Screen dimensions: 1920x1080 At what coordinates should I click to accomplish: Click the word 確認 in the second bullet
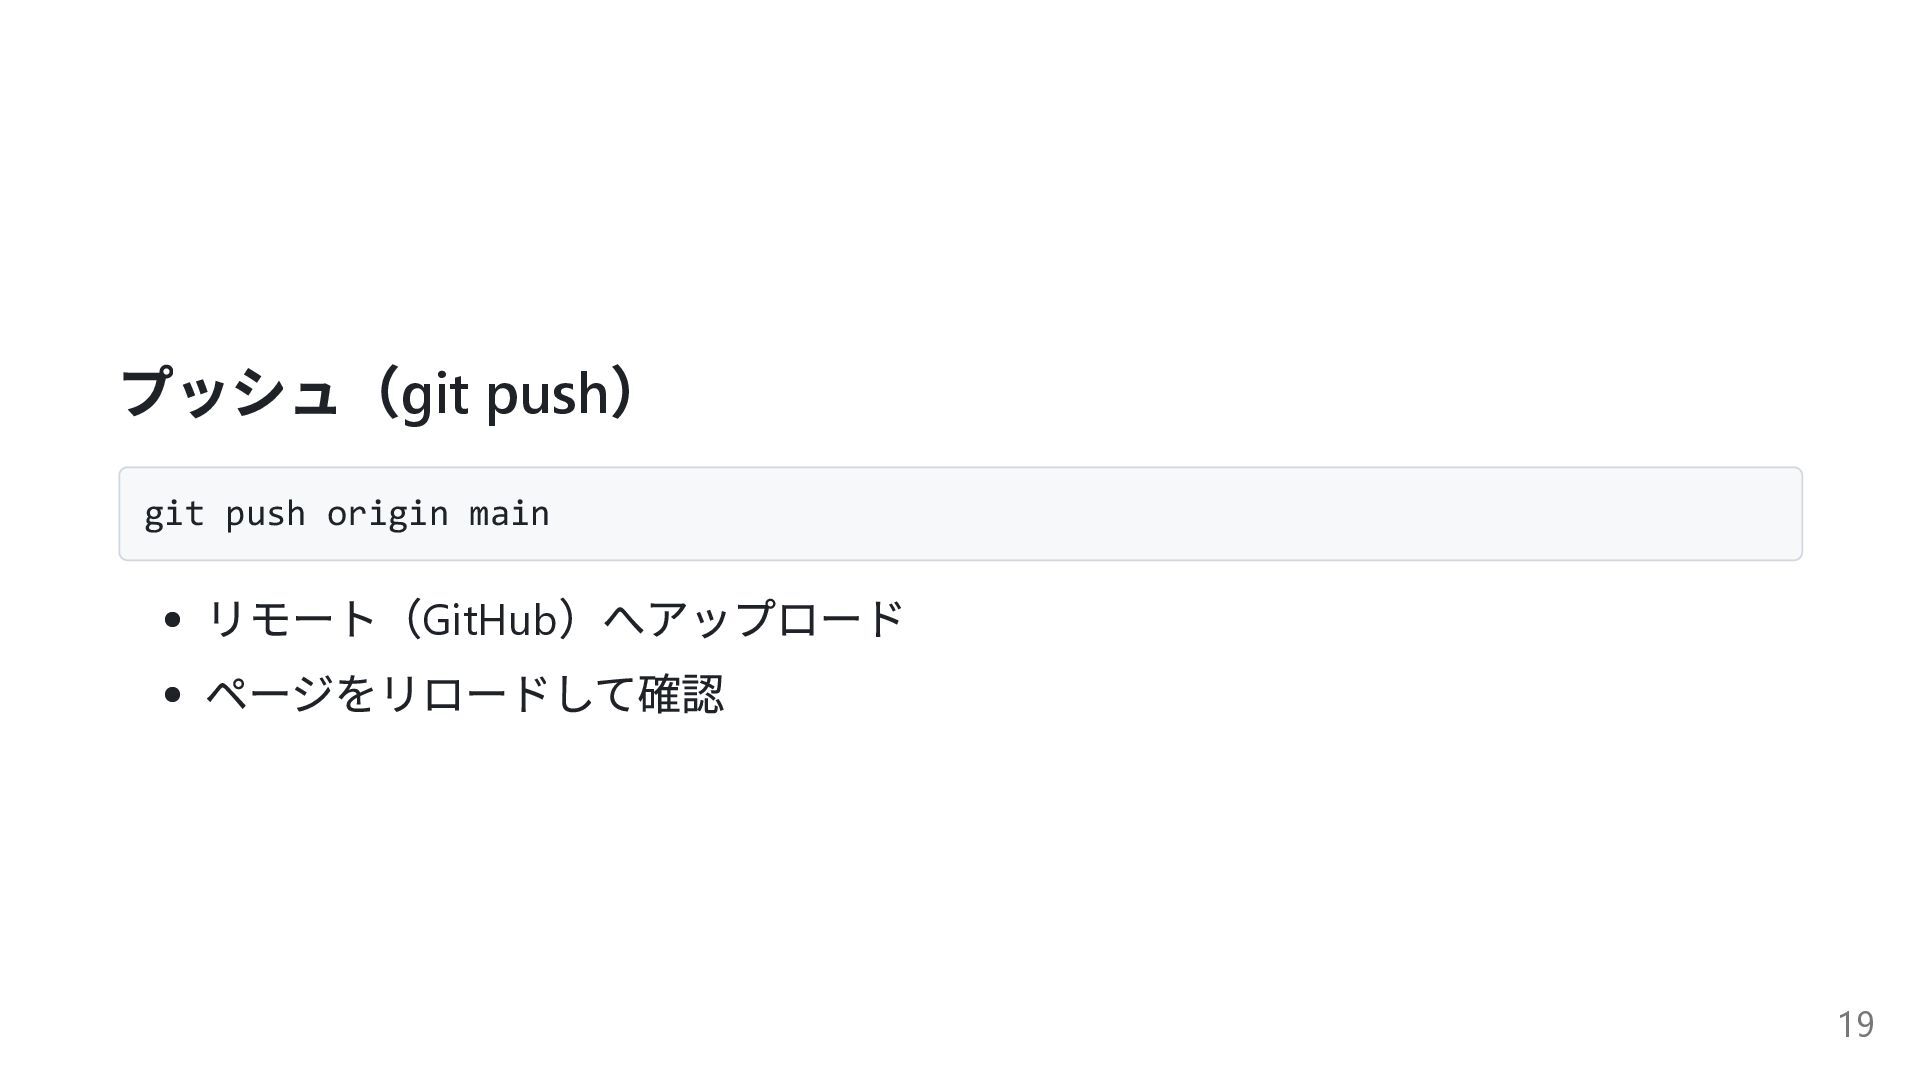[x=681, y=694]
